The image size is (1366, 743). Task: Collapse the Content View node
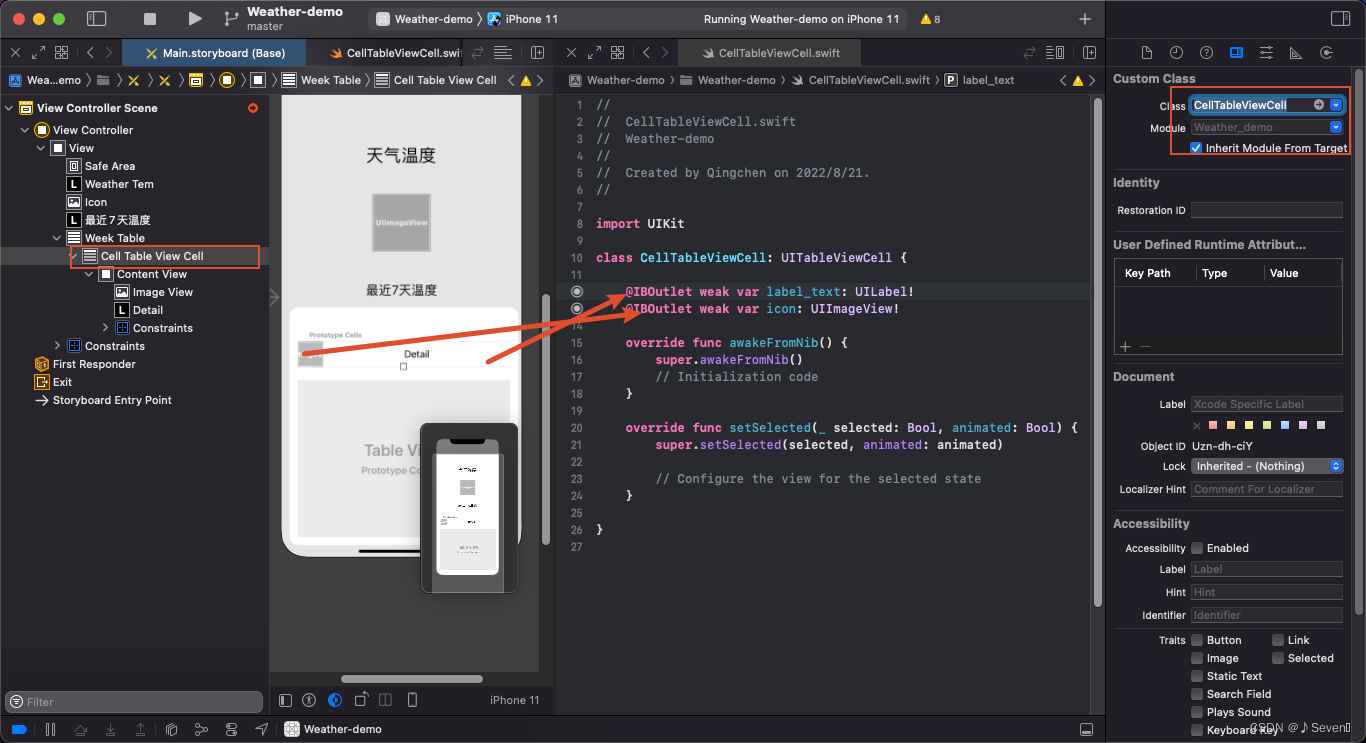click(x=90, y=274)
